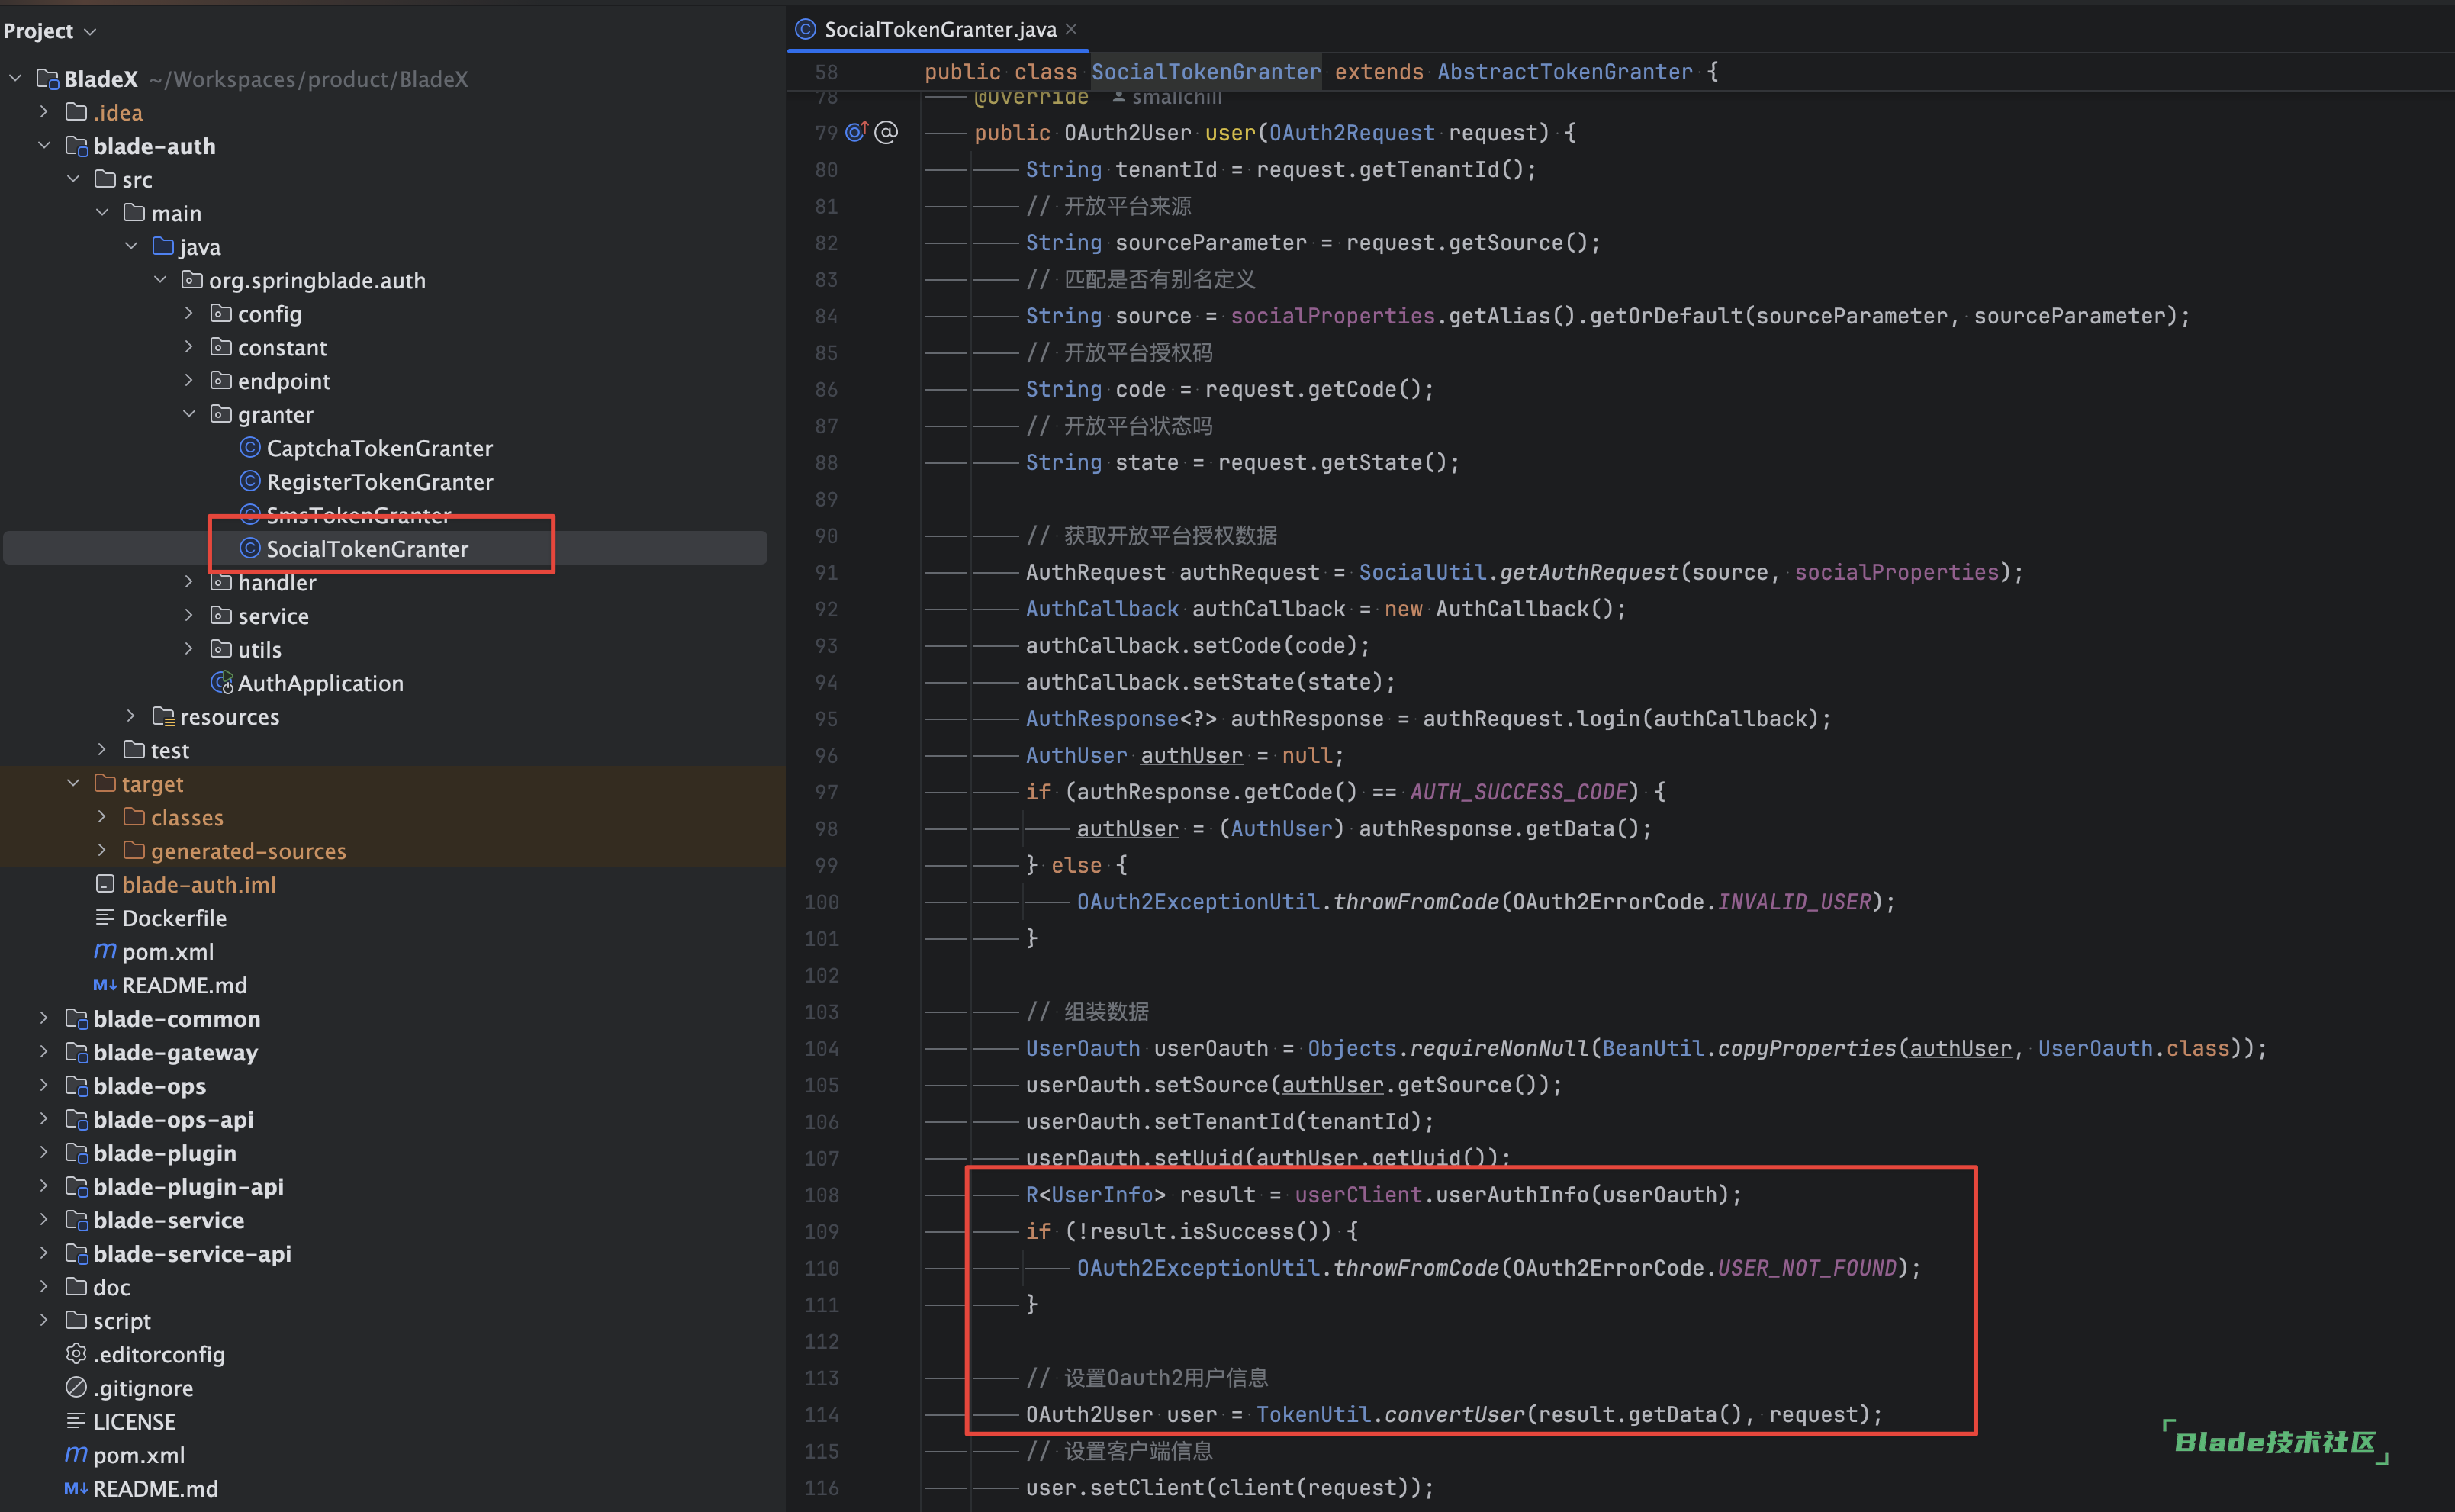This screenshot has height=1512, width=2455.
Task: Expand the handler package
Action: click(x=189, y=582)
